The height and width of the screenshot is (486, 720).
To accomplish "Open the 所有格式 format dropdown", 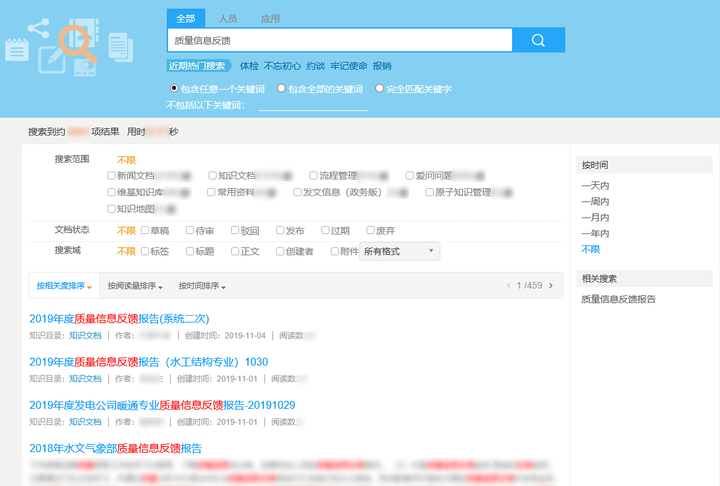I will tap(399, 251).
